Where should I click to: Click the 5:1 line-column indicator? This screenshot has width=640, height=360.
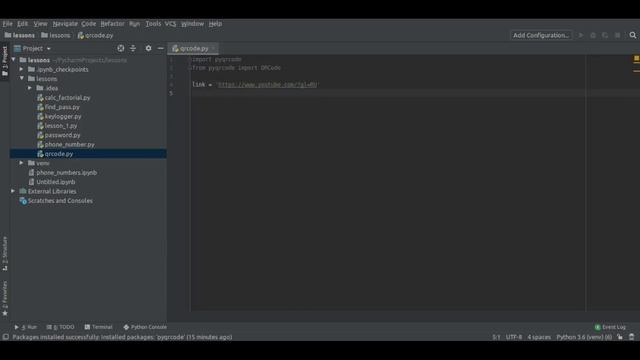[496, 337]
